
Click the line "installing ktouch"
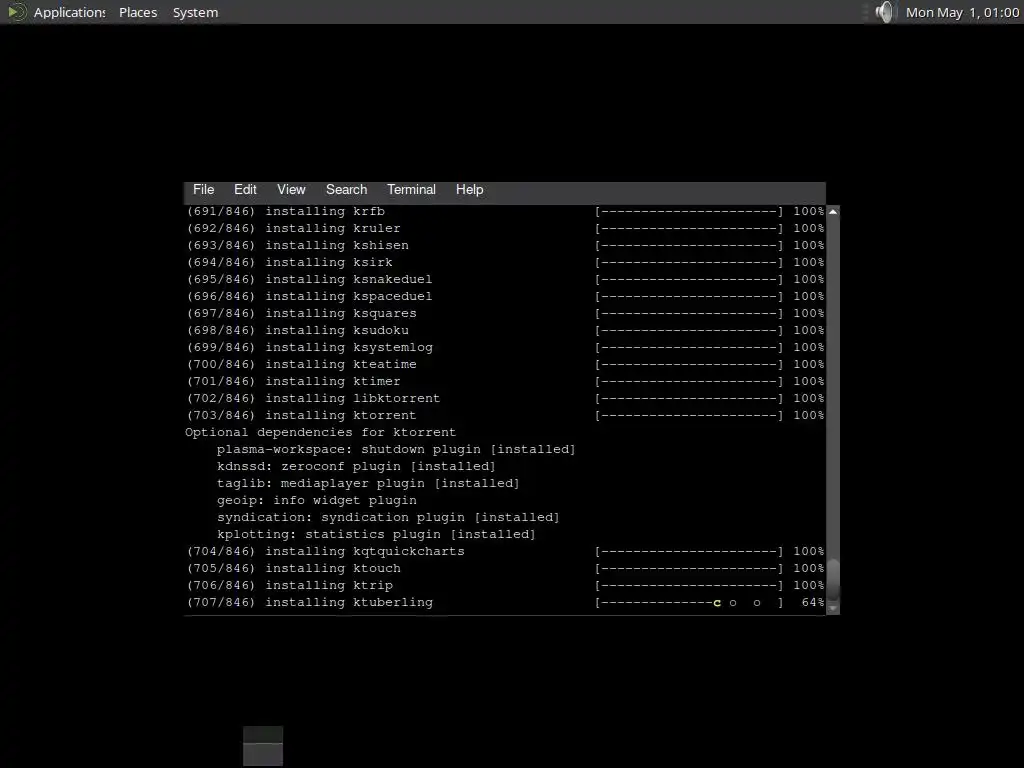[505, 568]
